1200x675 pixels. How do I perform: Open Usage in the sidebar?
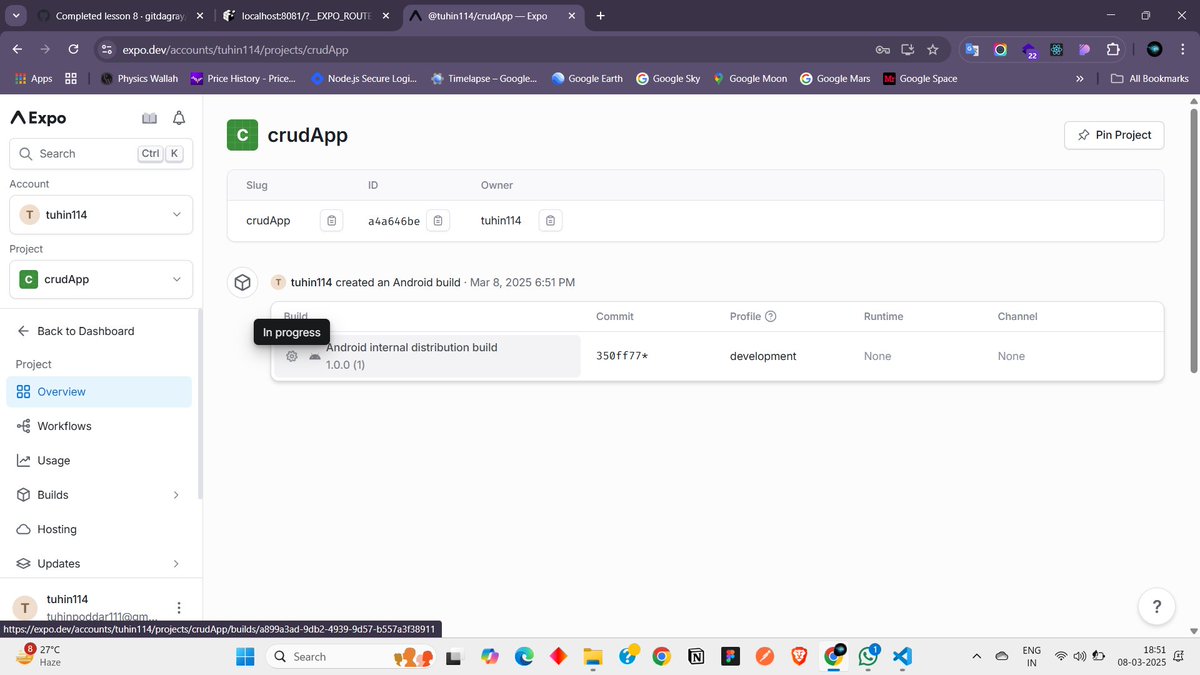pos(99,461)
